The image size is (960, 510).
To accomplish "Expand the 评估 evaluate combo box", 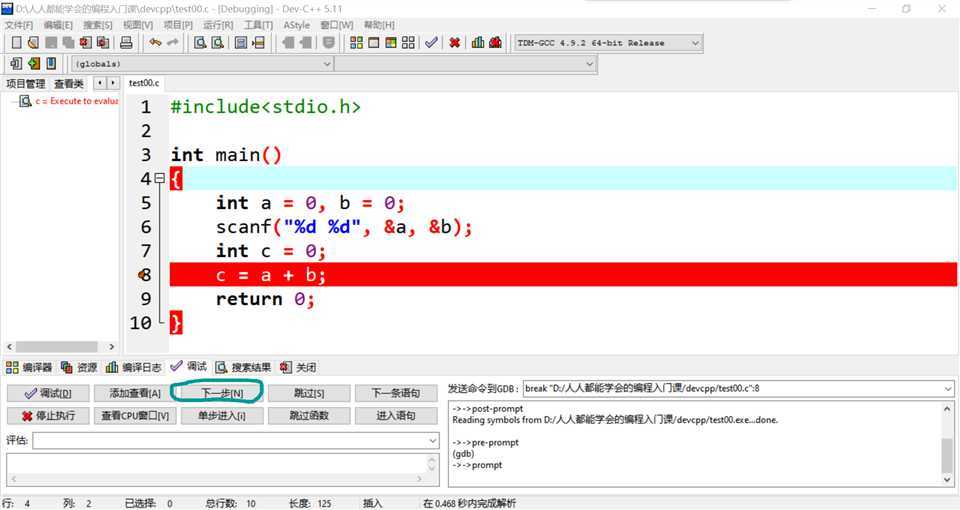I will point(433,440).
